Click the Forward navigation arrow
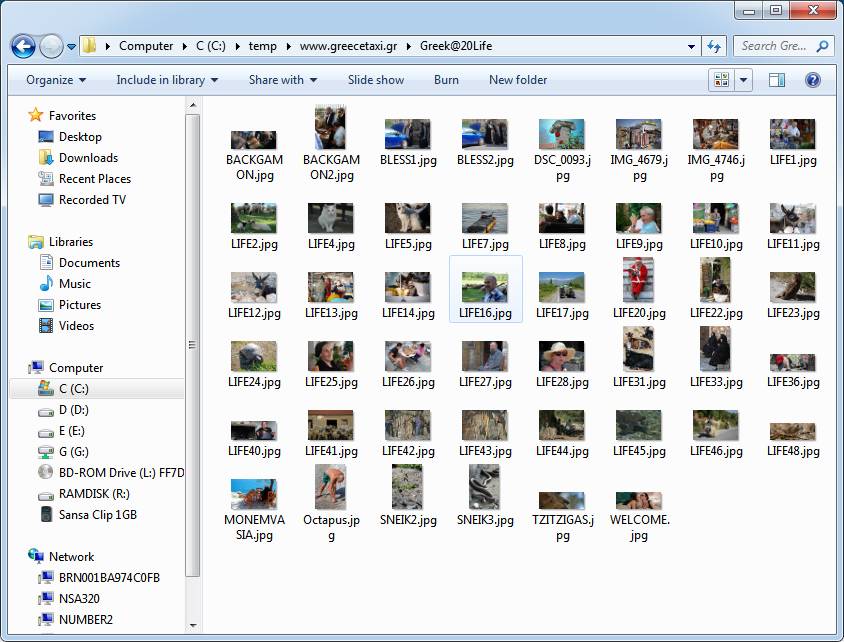Image resolution: width=844 pixels, height=642 pixels. 52,47
